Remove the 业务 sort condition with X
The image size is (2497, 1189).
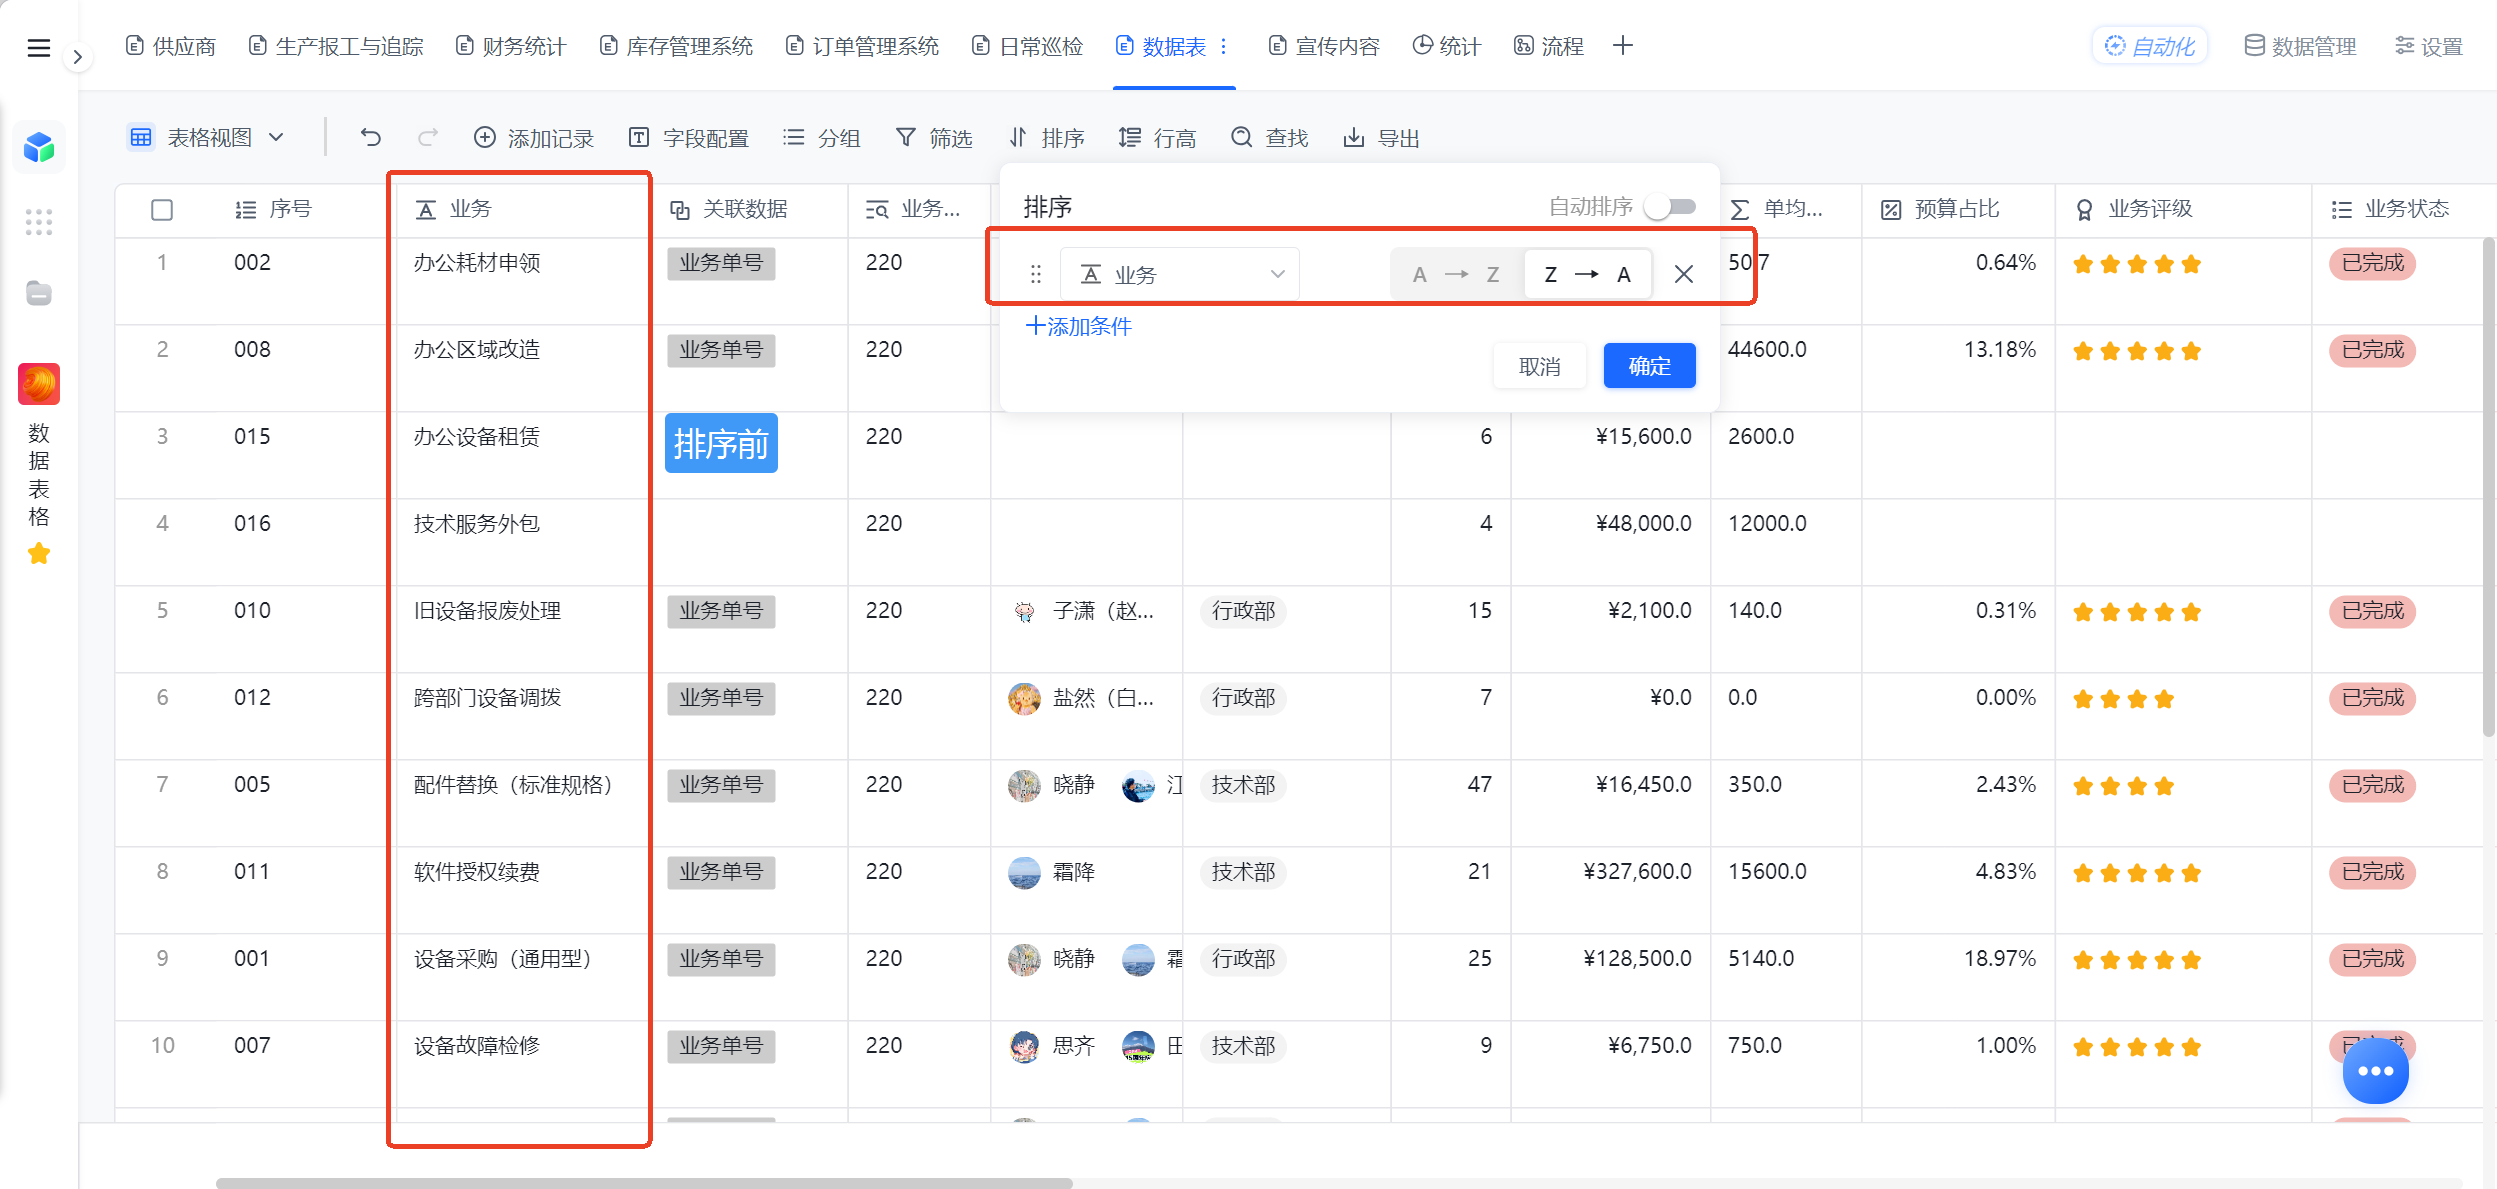[x=1684, y=274]
